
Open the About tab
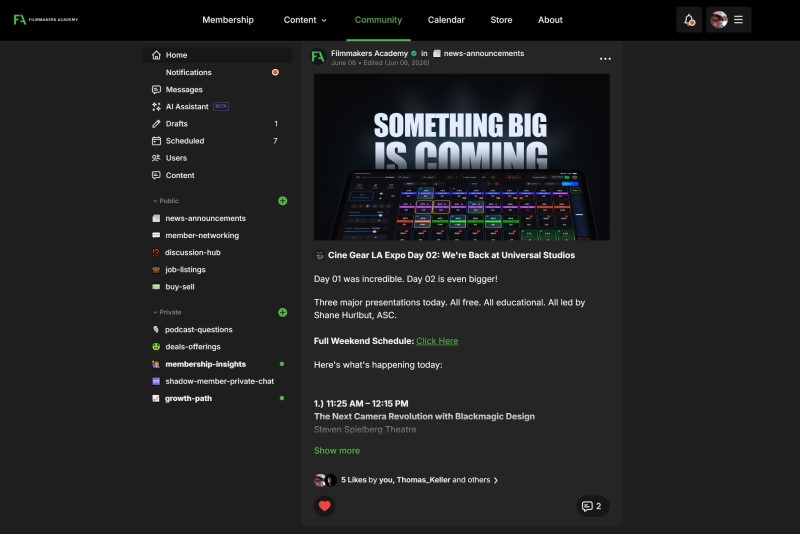(x=550, y=20)
